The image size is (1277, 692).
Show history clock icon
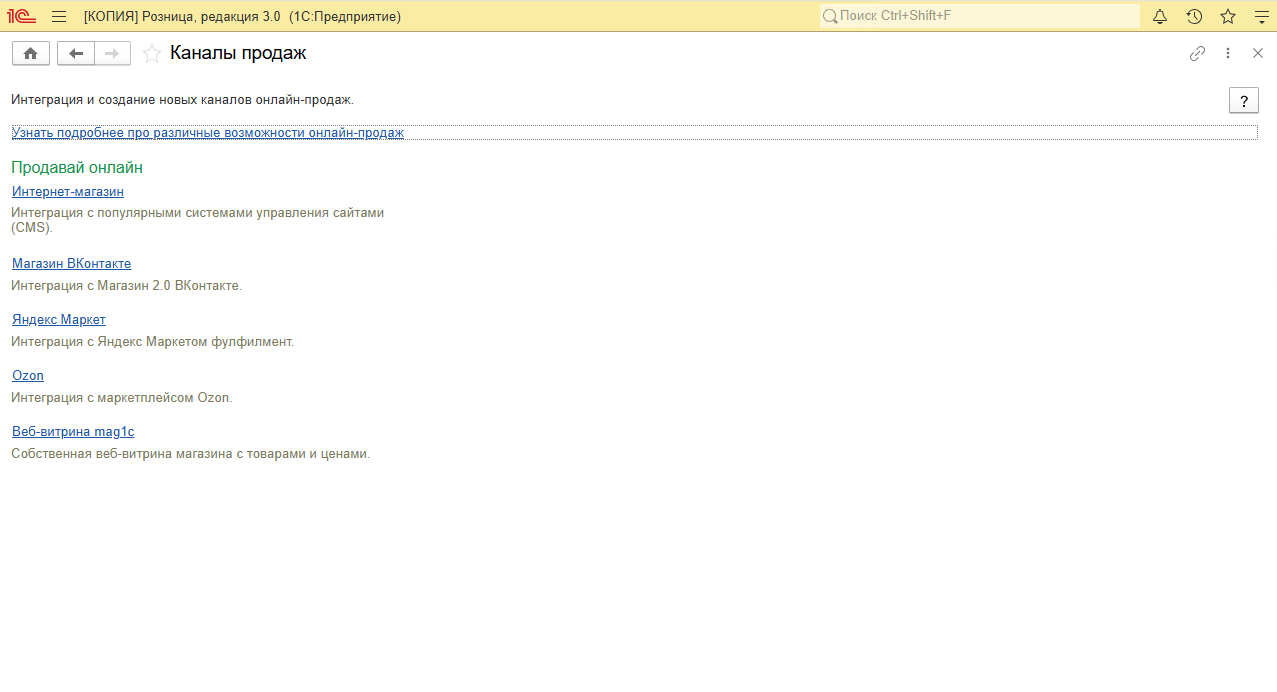[x=1194, y=16]
